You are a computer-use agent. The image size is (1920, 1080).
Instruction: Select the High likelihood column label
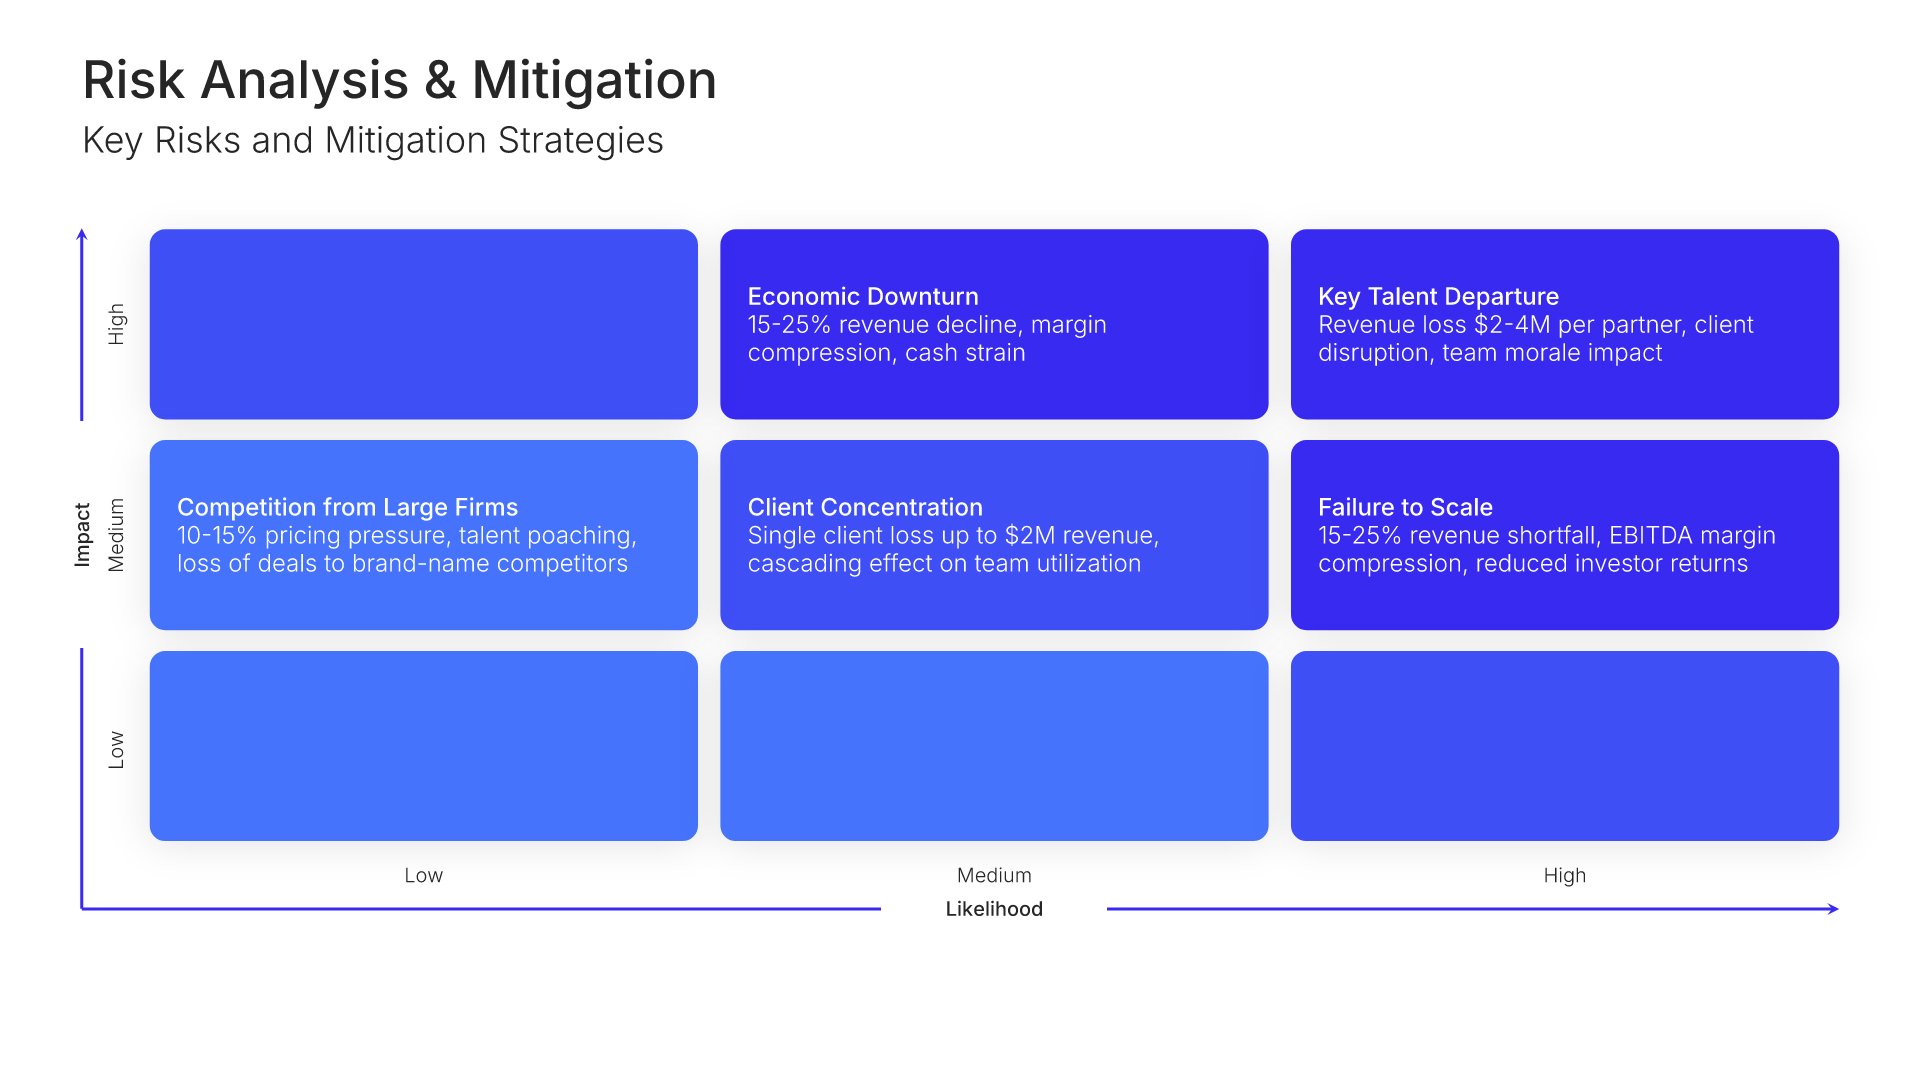(1564, 875)
